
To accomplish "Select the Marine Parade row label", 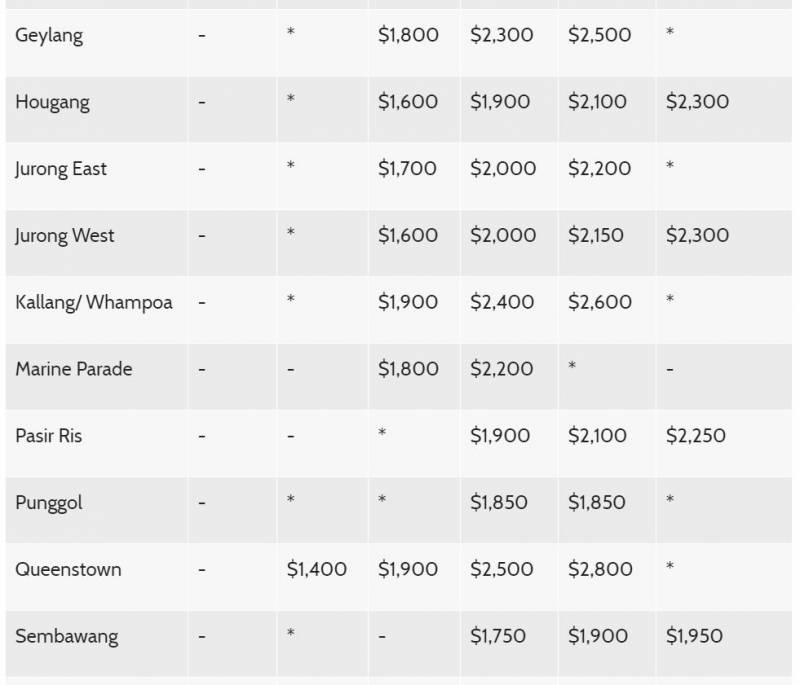I will [74, 369].
